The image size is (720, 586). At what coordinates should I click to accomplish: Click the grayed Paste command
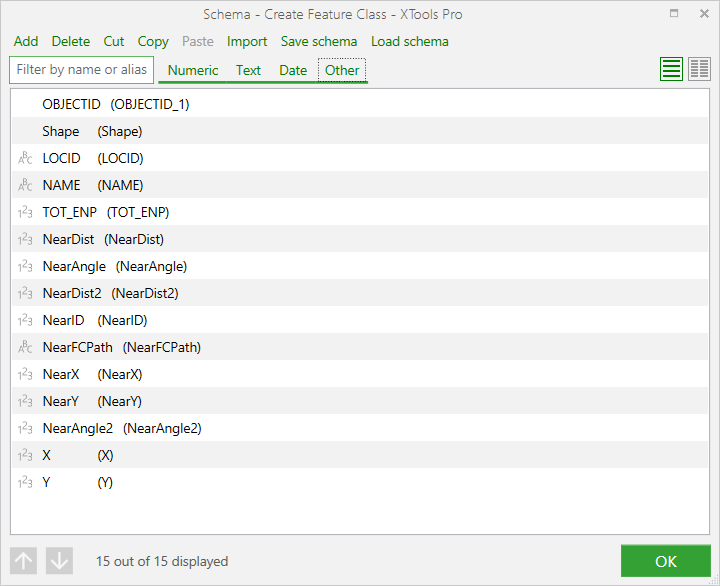pos(197,41)
